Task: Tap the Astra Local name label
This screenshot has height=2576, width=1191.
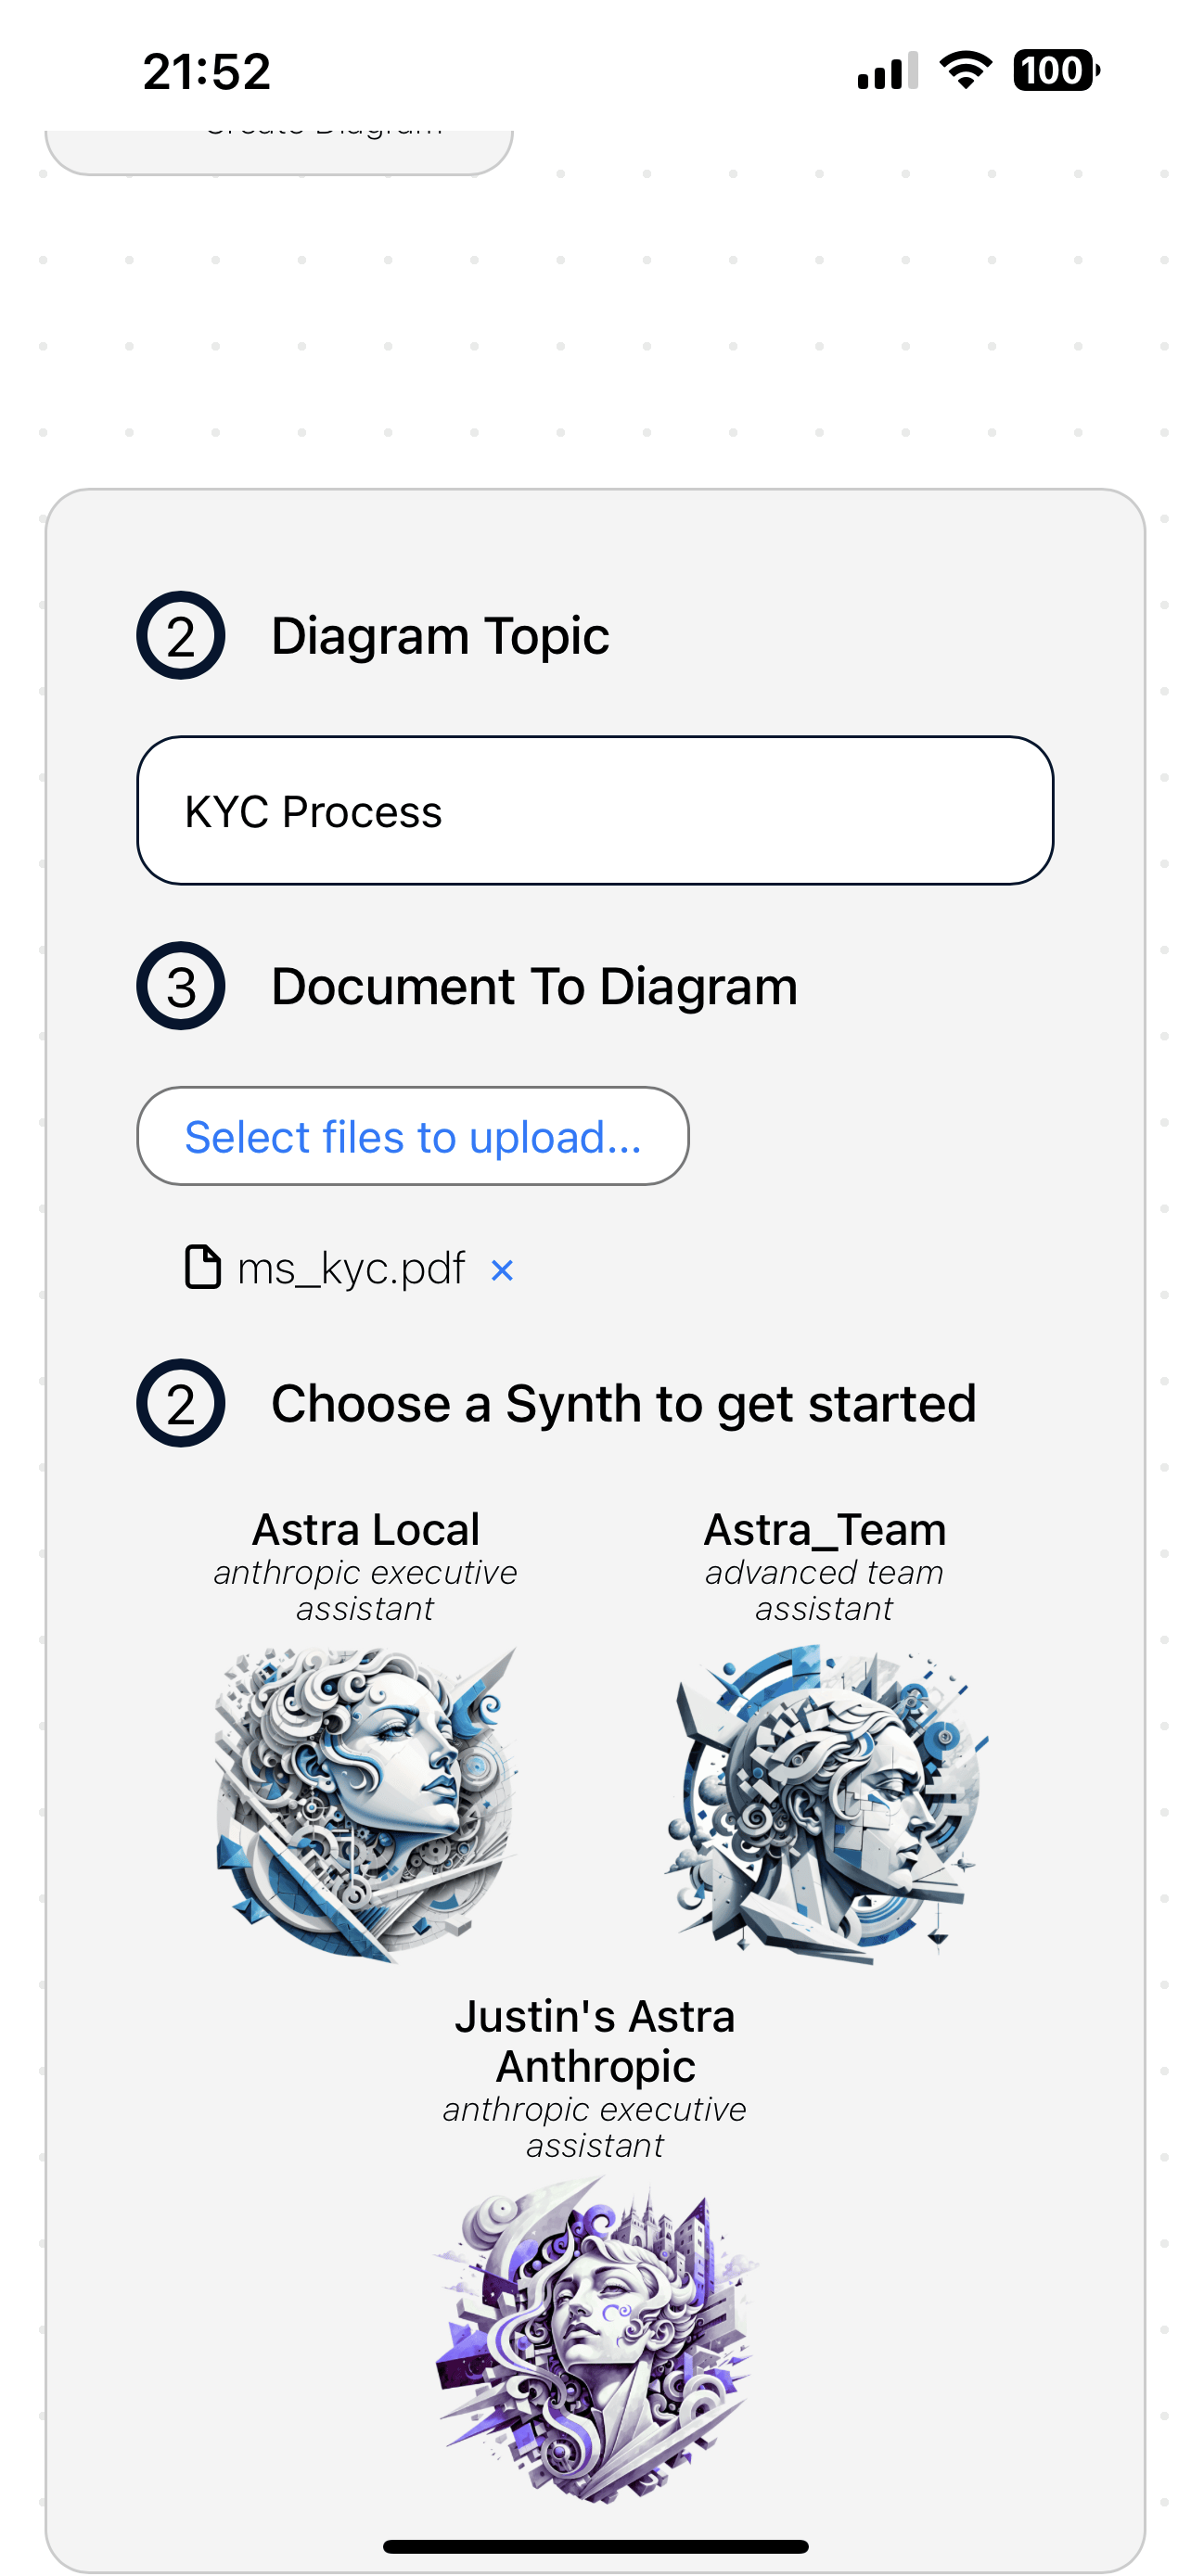Action: (x=366, y=1529)
